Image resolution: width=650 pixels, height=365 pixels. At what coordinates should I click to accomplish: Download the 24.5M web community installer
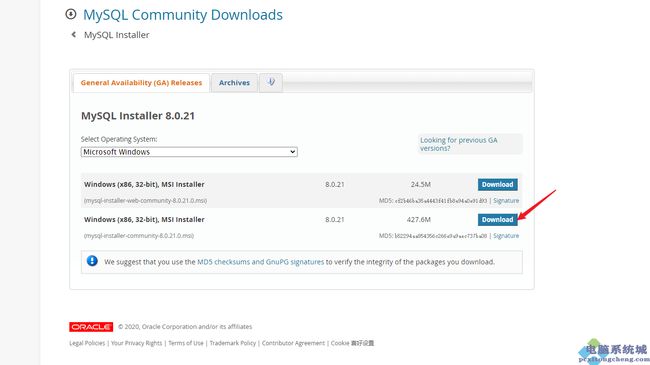coord(497,185)
